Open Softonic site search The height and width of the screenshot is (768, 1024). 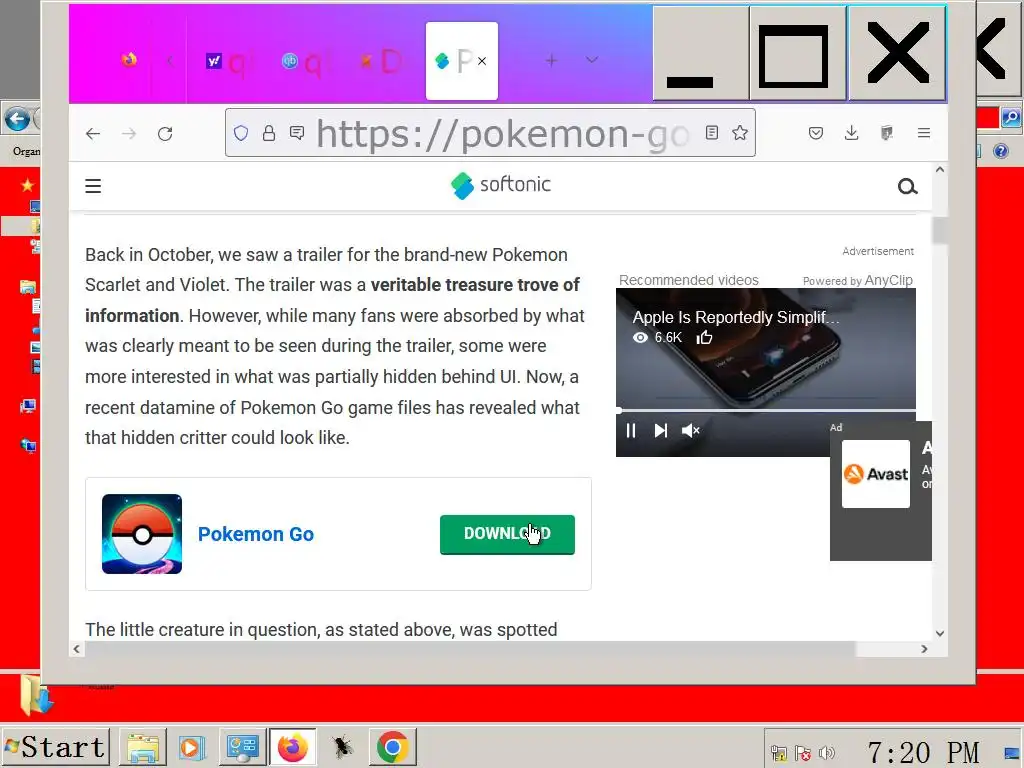tap(907, 187)
